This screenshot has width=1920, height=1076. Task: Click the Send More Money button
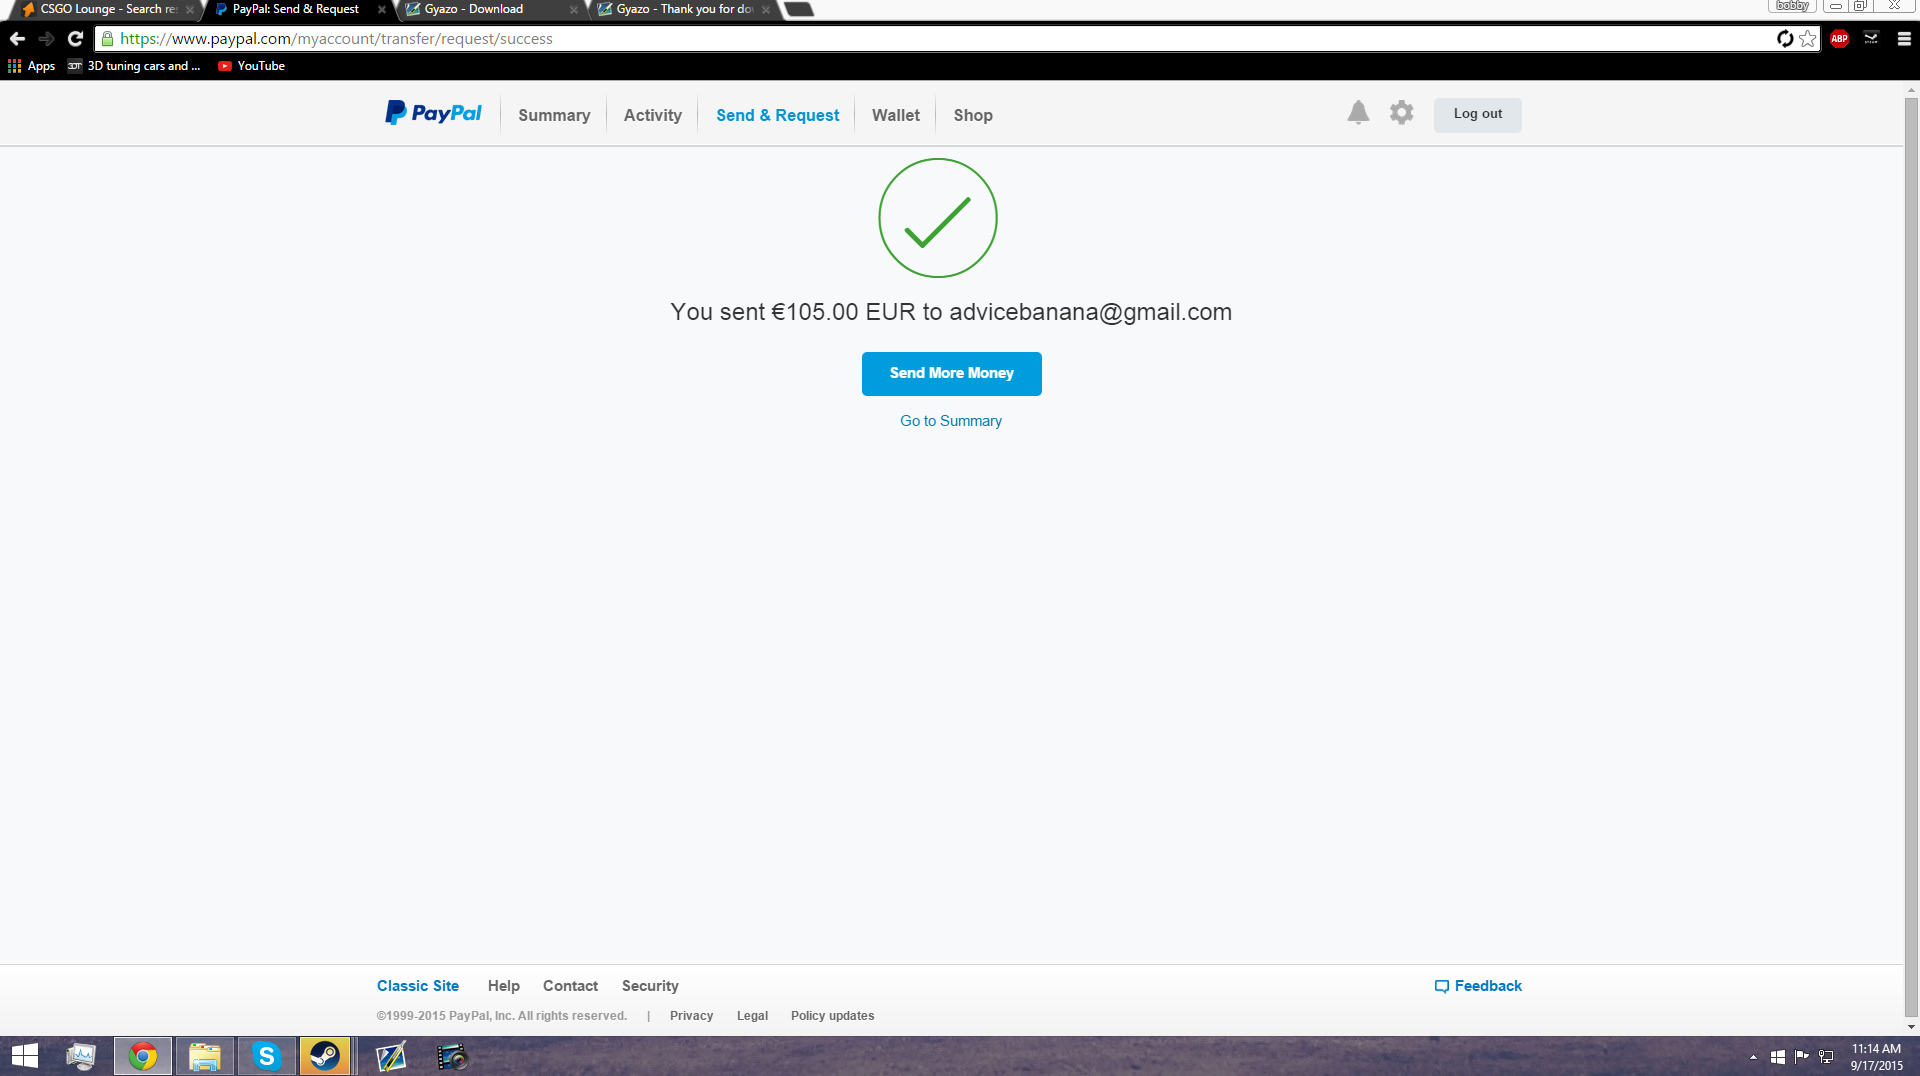[x=951, y=373]
